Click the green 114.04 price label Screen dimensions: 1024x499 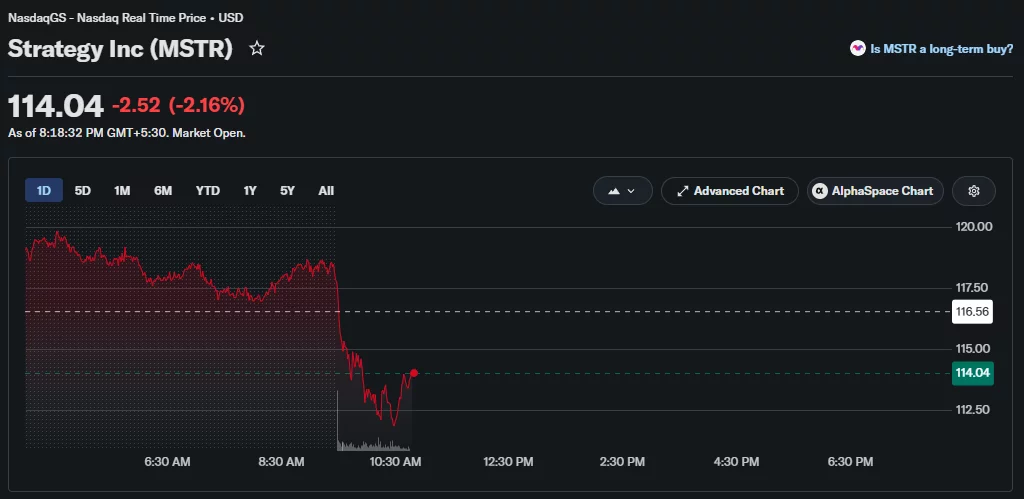tap(972, 373)
